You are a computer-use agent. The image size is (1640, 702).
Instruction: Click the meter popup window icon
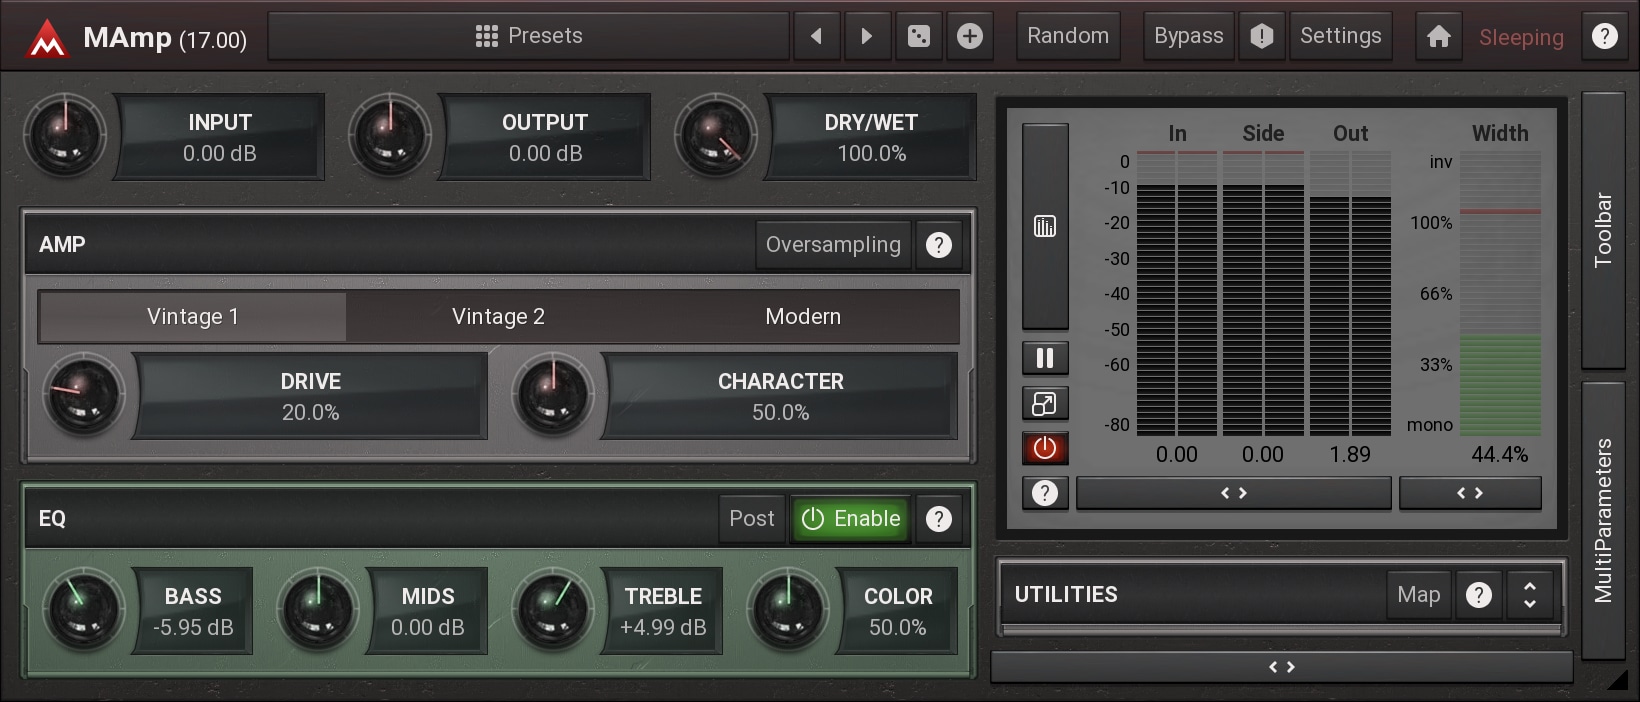tap(1045, 403)
